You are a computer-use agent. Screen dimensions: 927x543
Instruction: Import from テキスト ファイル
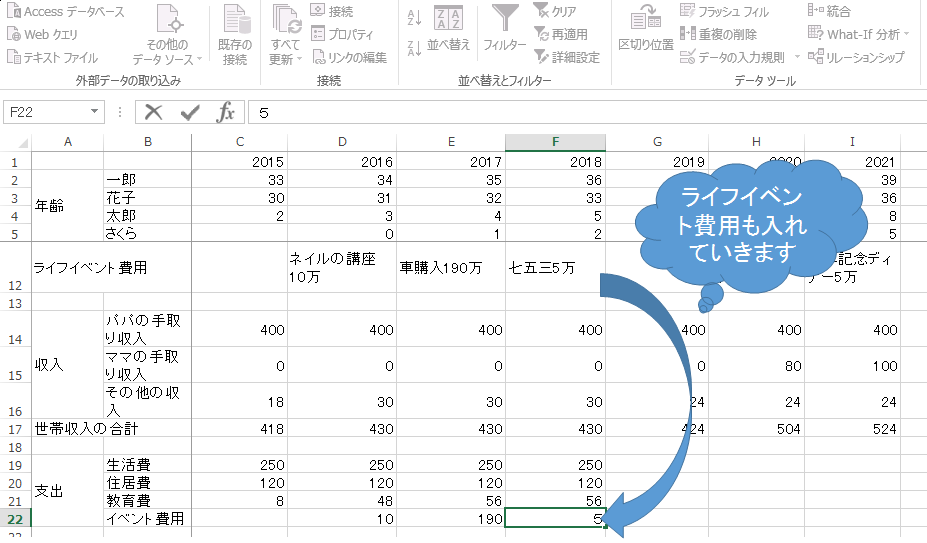click(x=52, y=57)
